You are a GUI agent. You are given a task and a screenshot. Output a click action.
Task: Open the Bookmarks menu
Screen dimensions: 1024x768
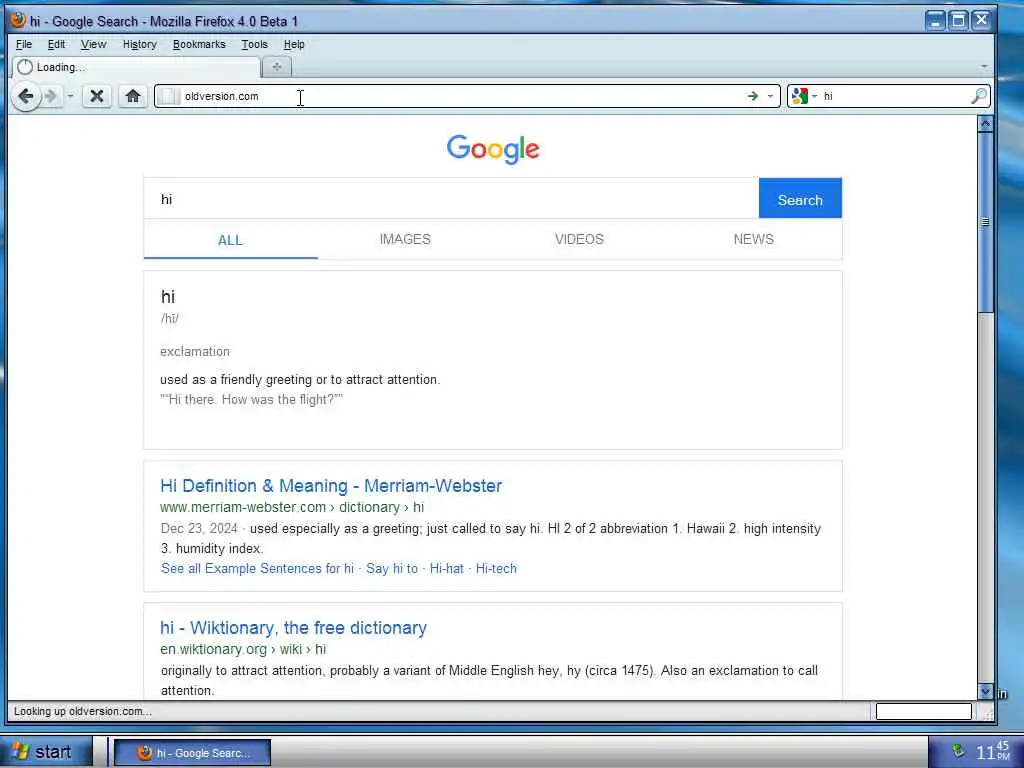pyautogui.click(x=199, y=44)
